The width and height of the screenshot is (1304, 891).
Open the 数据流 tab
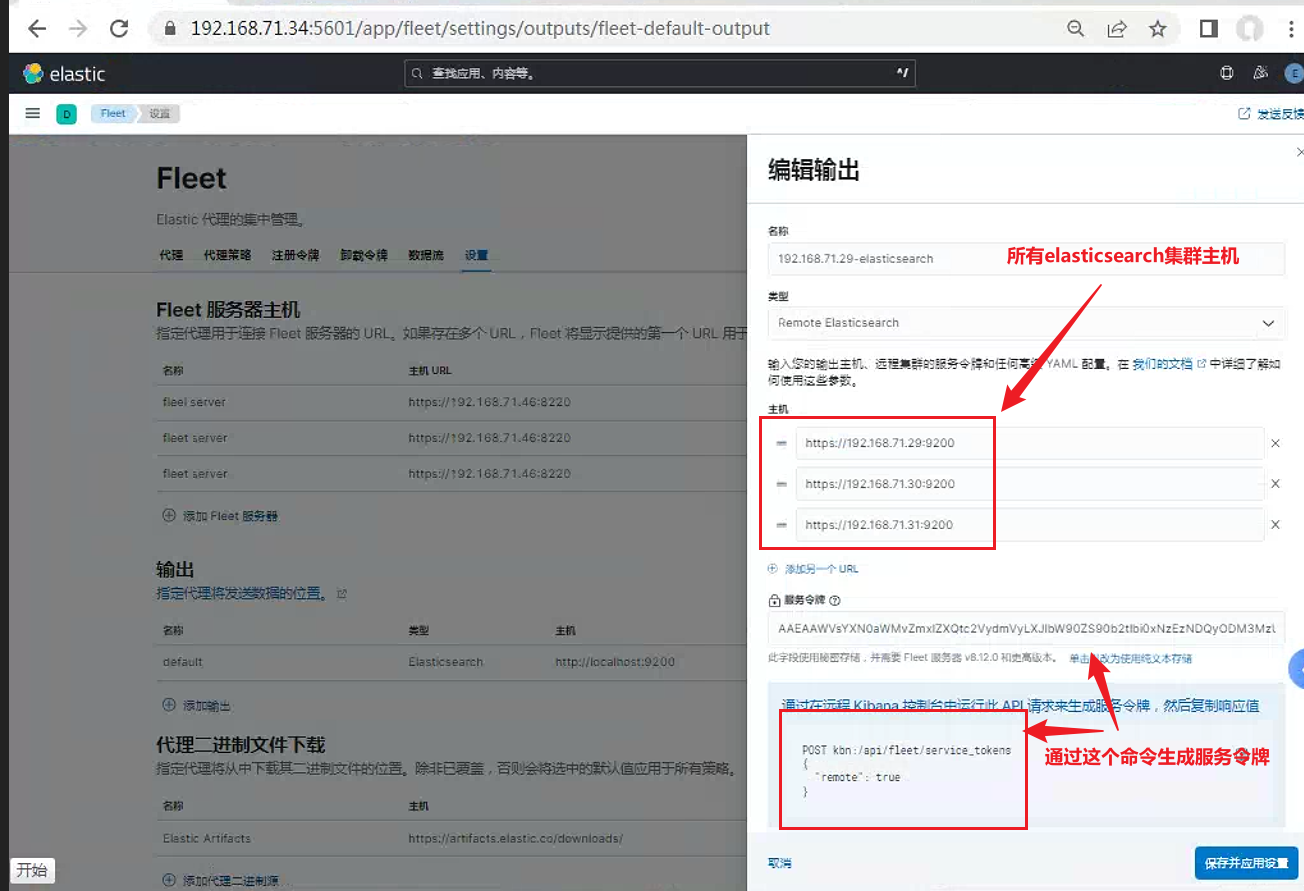click(426, 255)
